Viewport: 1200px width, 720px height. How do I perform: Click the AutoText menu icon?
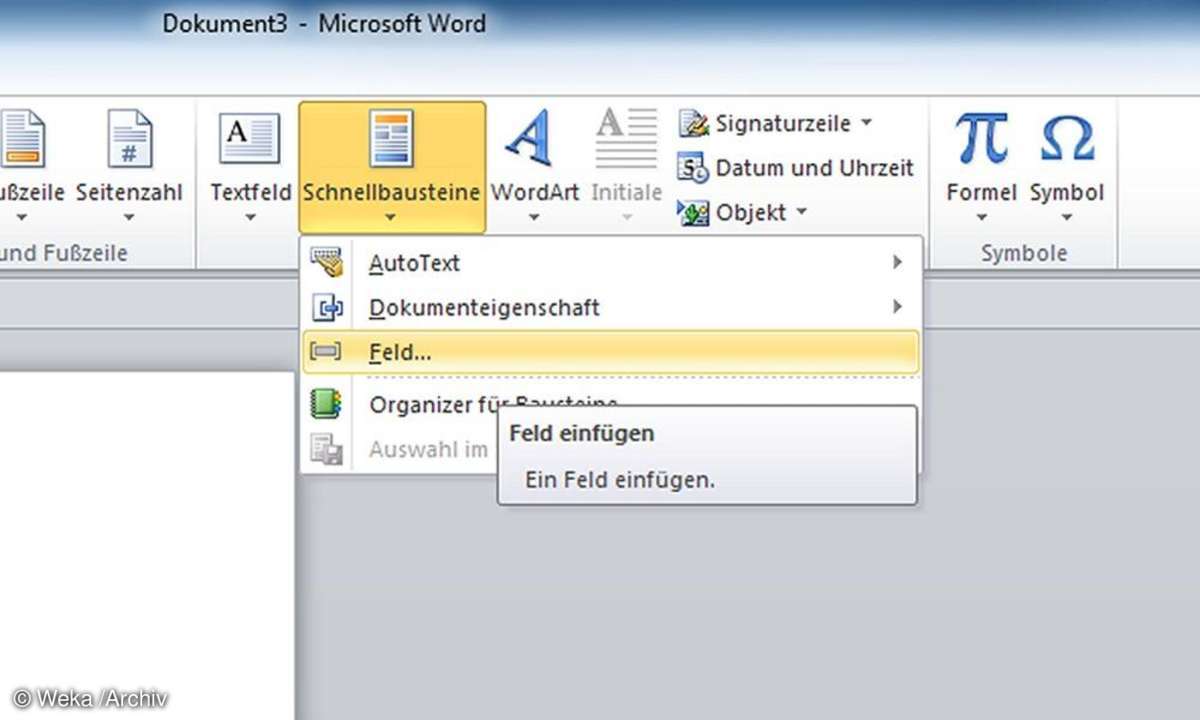pos(326,263)
